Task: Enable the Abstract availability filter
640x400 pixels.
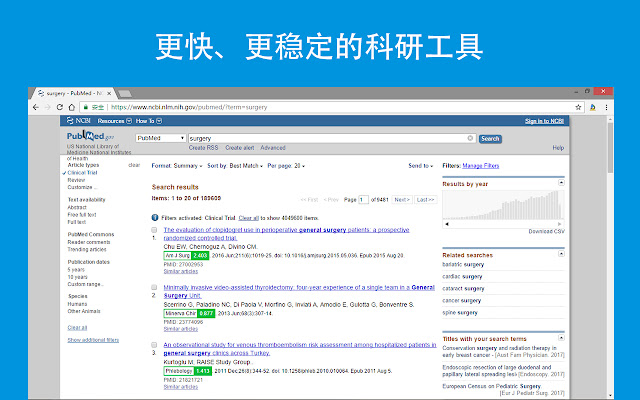Action: [77, 207]
